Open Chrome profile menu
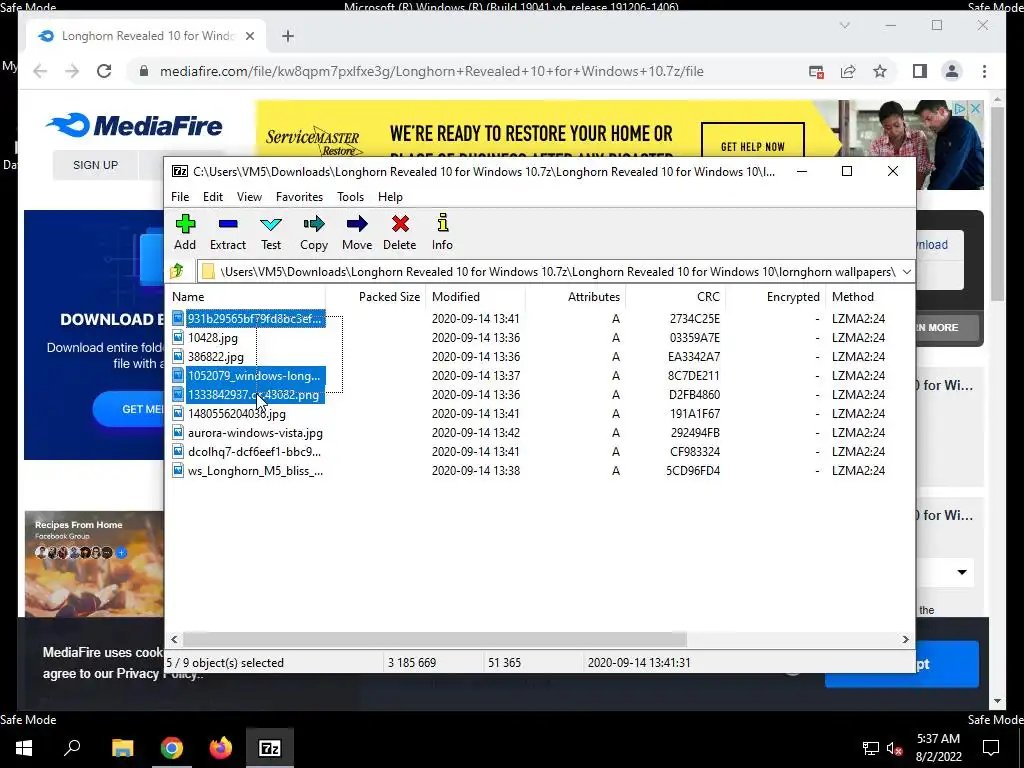The width and height of the screenshot is (1024, 768). click(x=952, y=71)
